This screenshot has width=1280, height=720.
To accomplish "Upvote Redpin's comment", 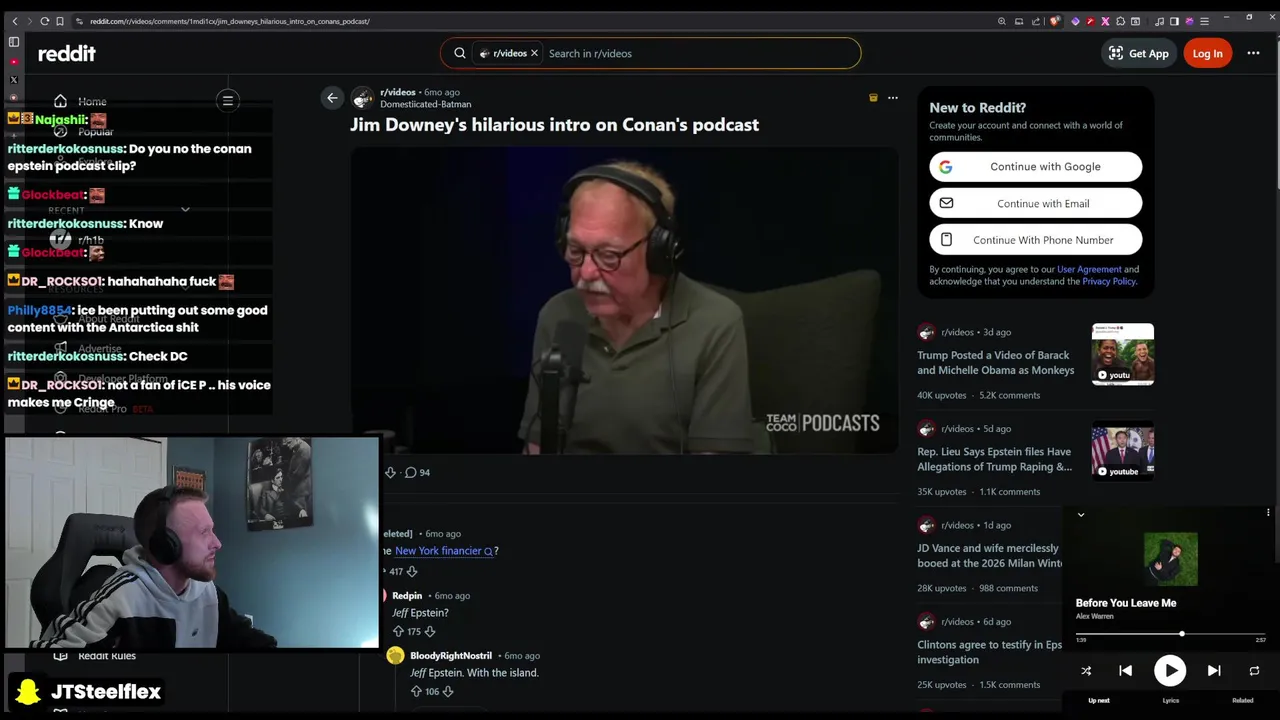I will click(398, 632).
